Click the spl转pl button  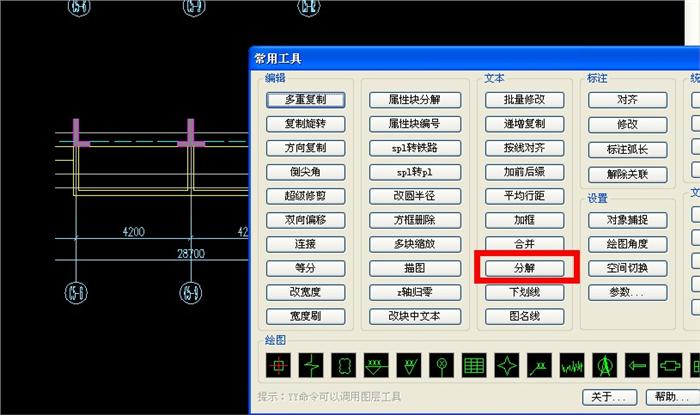click(415, 172)
